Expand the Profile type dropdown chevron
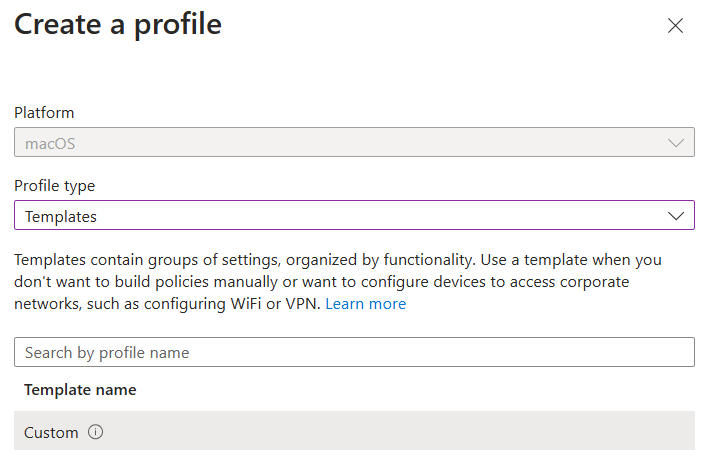The width and height of the screenshot is (712, 460). pyautogui.click(x=675, y=216)
